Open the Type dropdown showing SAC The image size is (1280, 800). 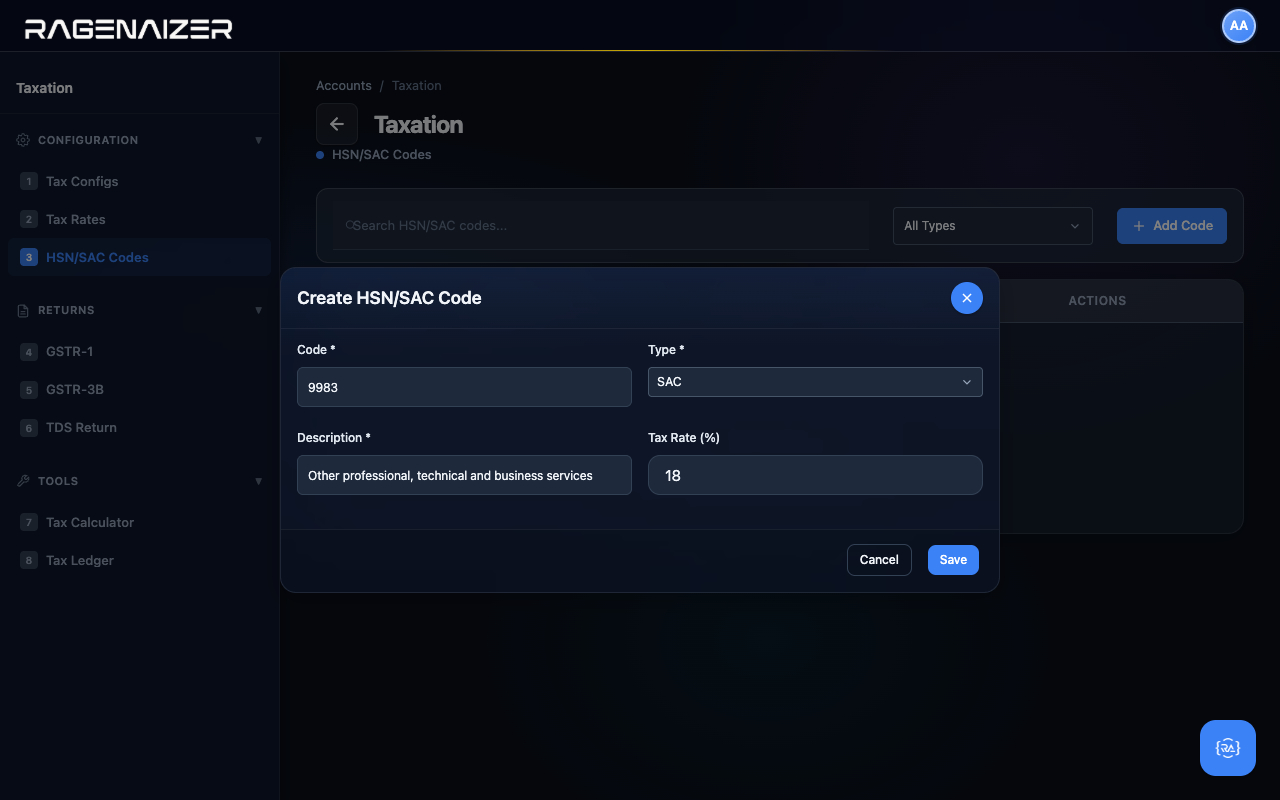pyautogui.click(x=815, y=382)
